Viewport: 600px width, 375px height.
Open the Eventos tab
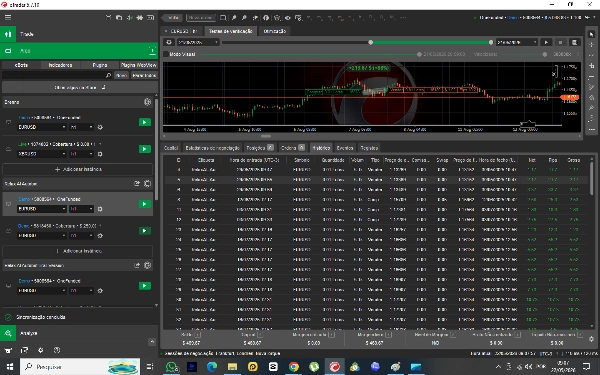pos(345,148)
